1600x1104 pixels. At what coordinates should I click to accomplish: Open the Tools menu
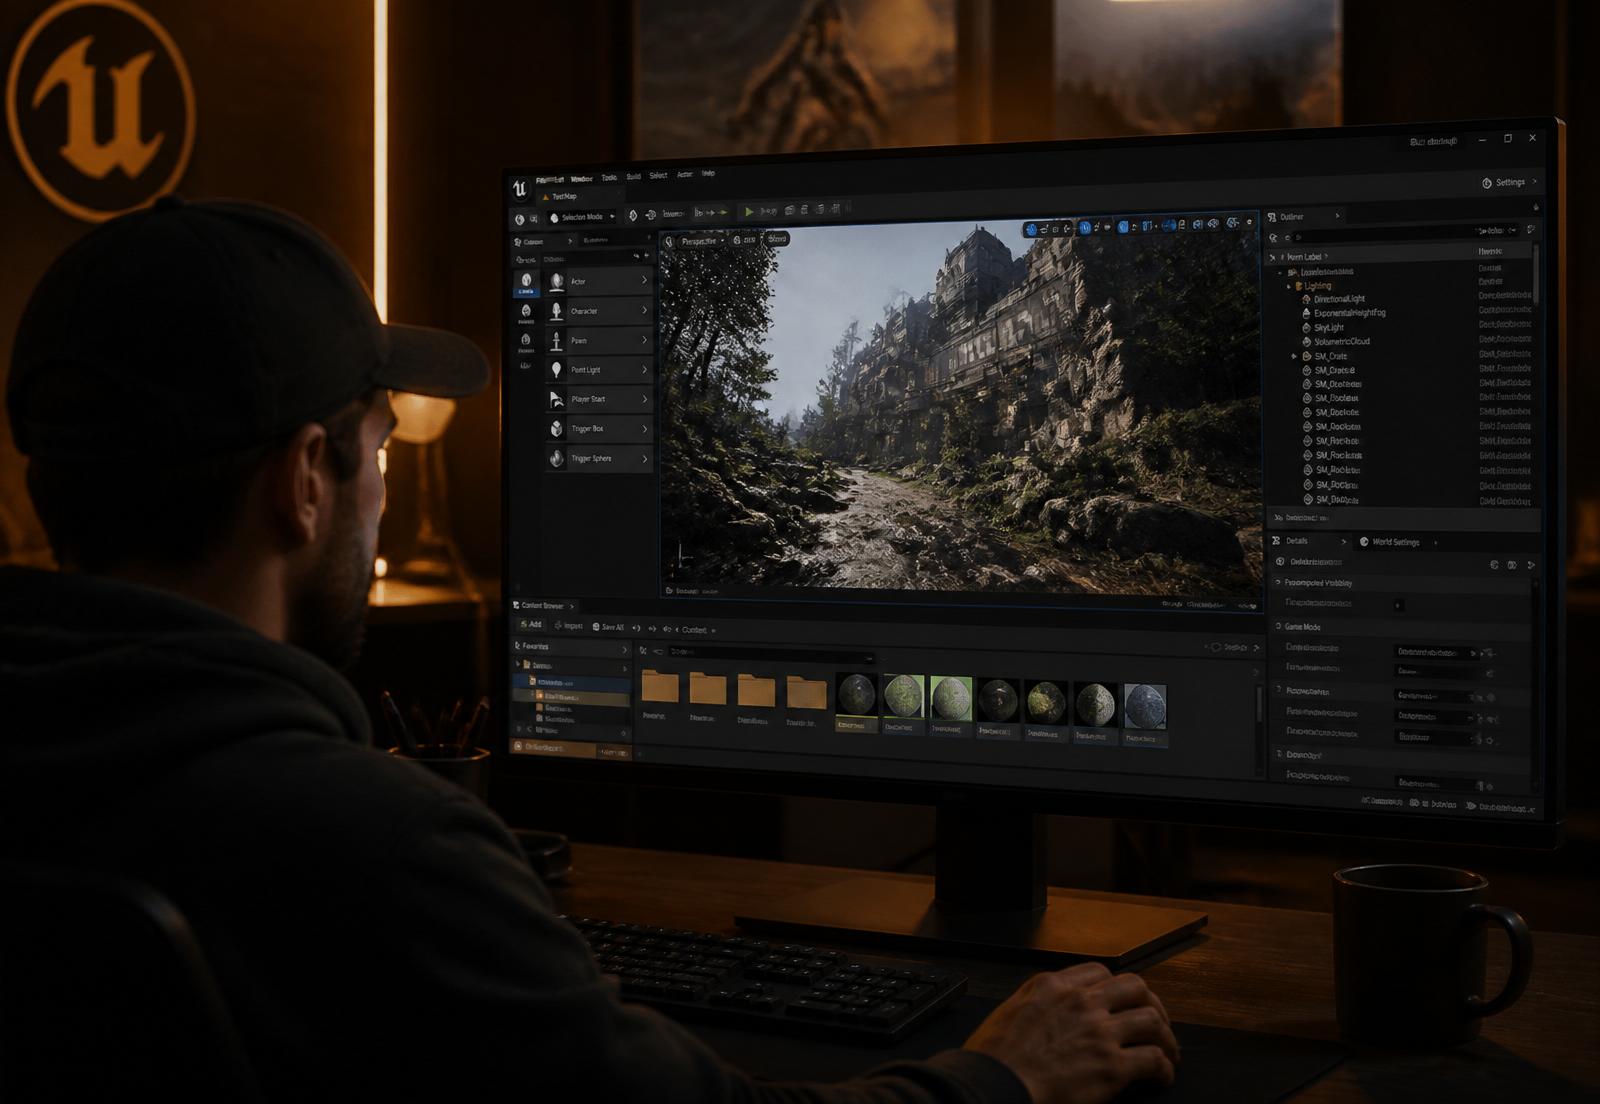609,178
